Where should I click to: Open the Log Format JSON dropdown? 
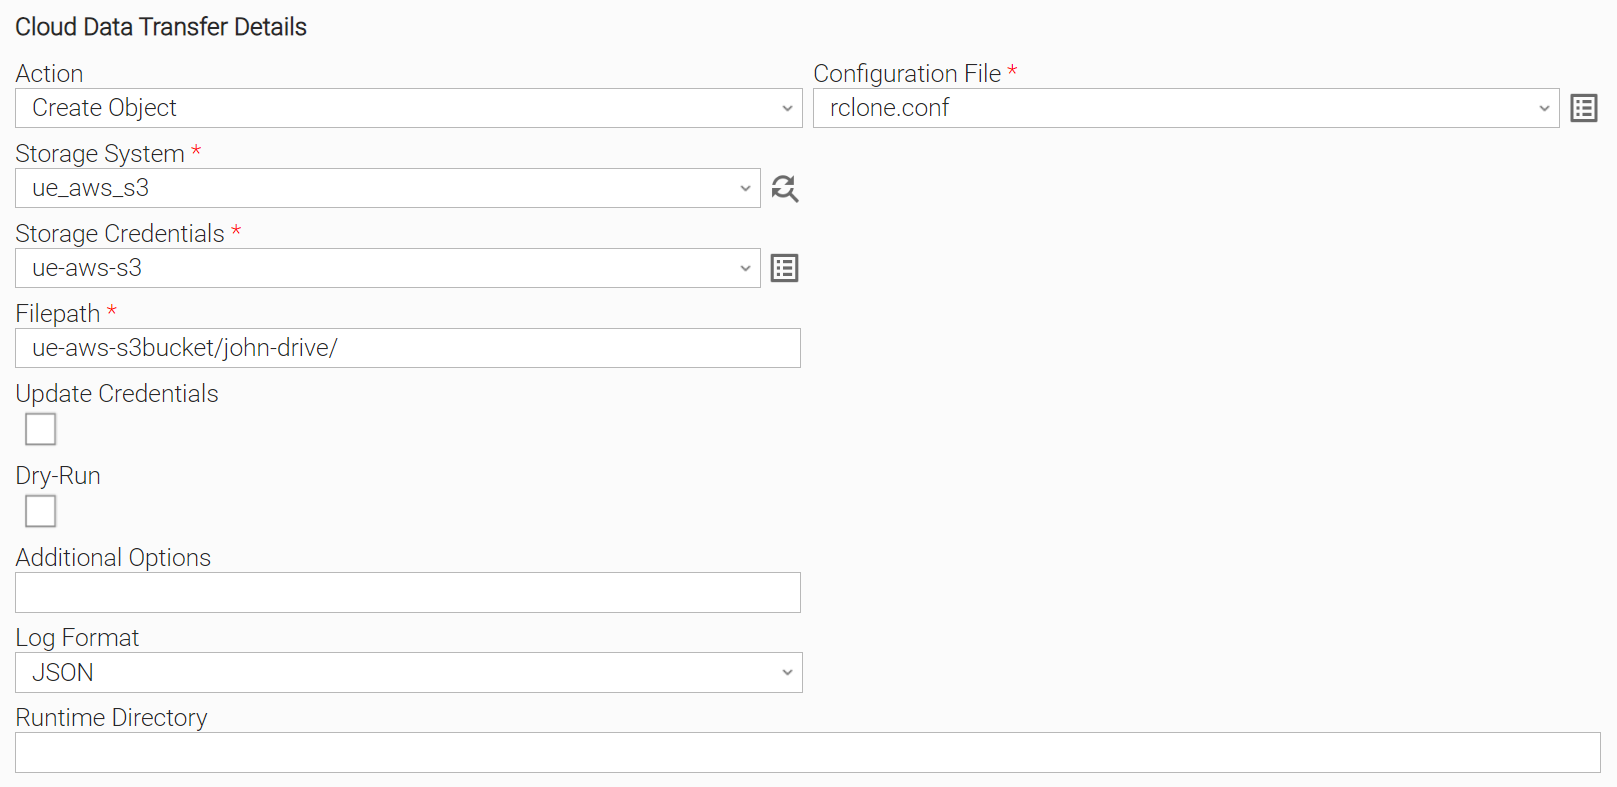[409, 672]
